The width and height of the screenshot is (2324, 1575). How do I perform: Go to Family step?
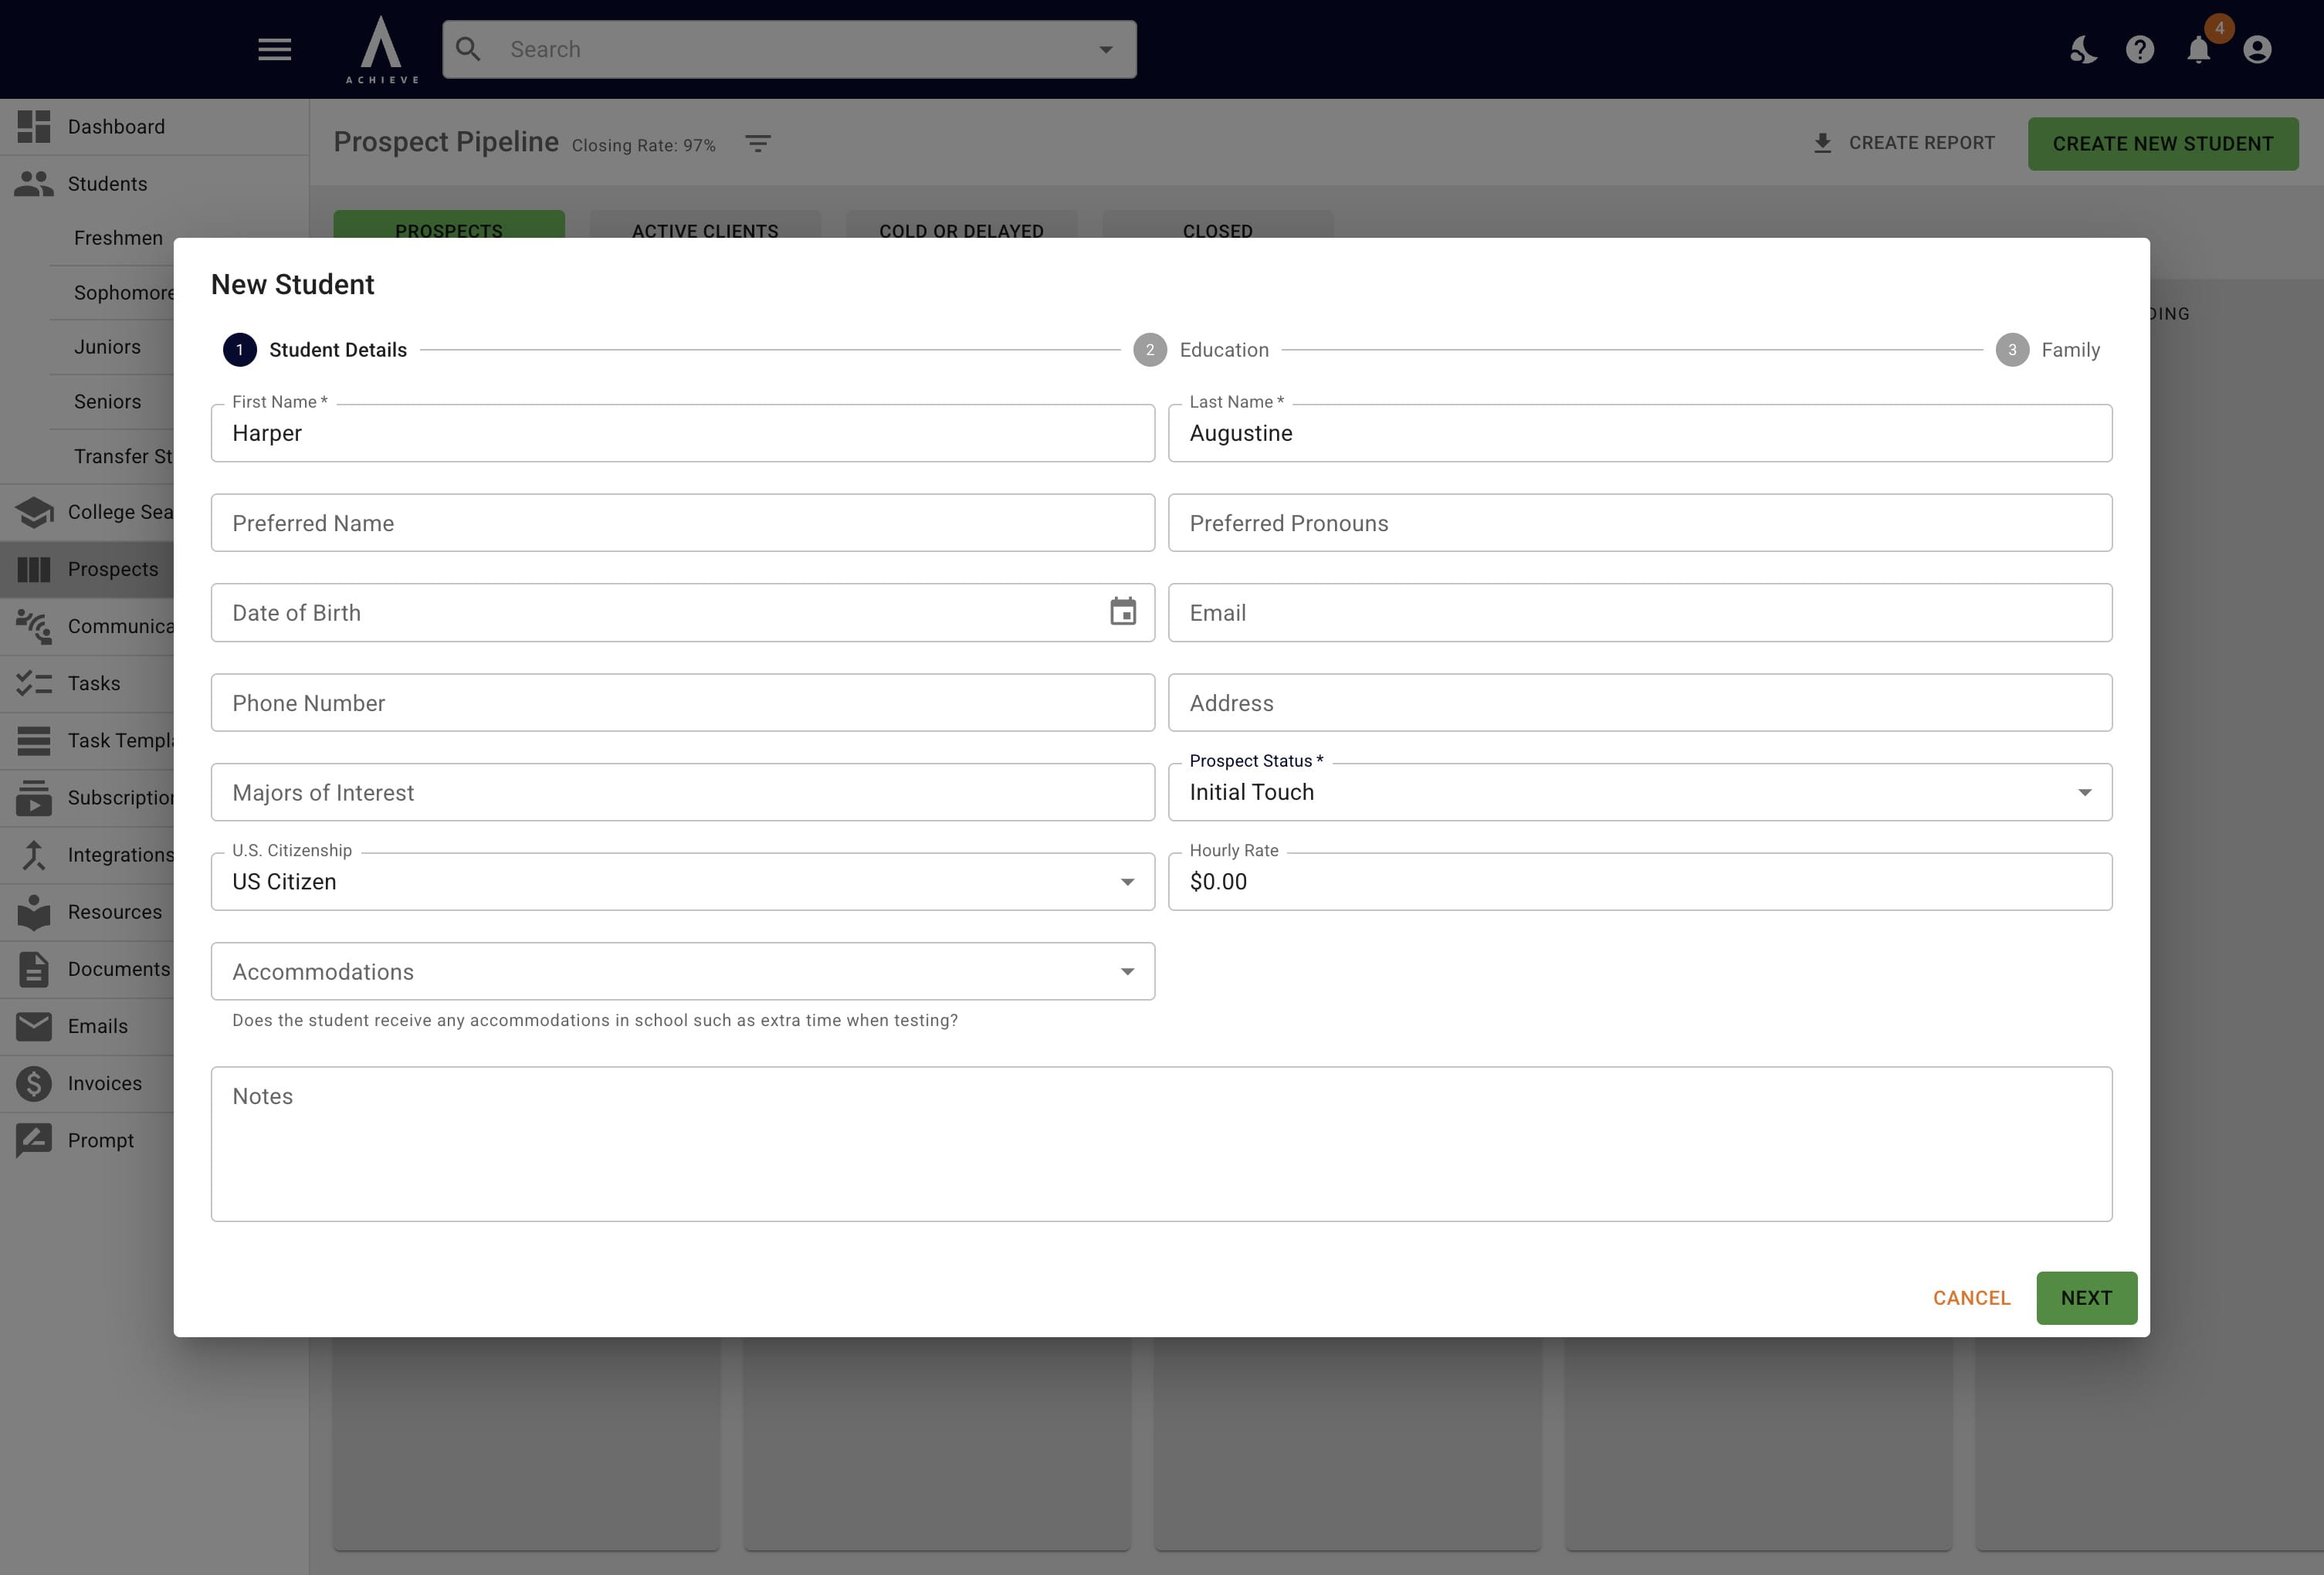[x=2048, y=350]
